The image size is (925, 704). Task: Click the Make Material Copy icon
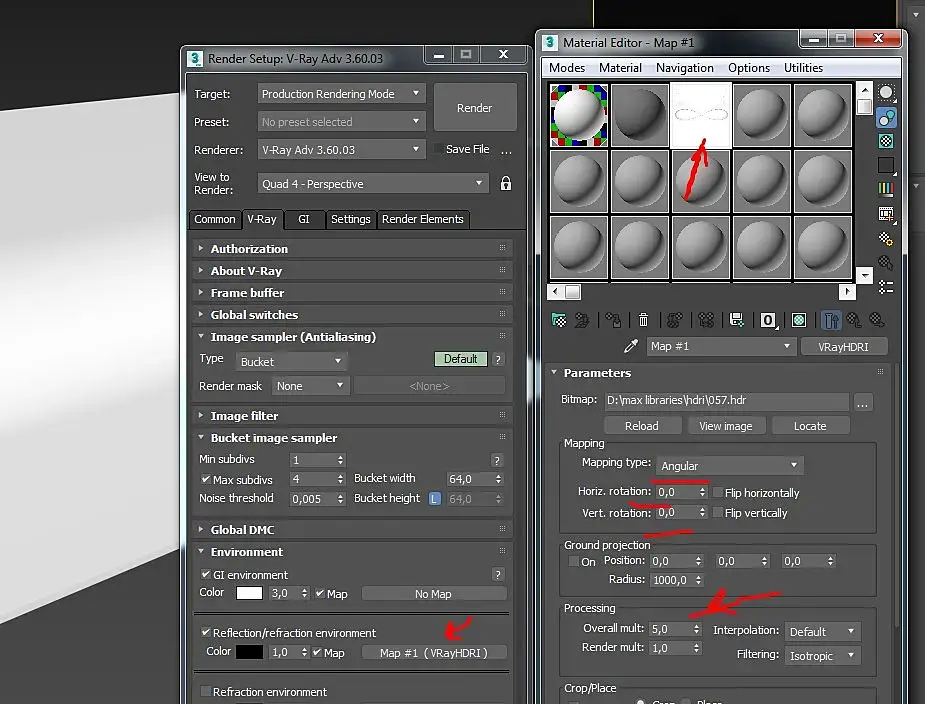click(674, 320)
